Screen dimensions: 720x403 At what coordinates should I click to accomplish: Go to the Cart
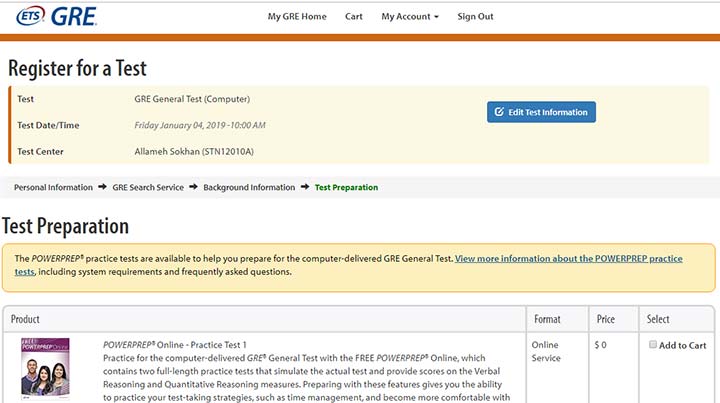pyautogui.click(x=354, y=17)
